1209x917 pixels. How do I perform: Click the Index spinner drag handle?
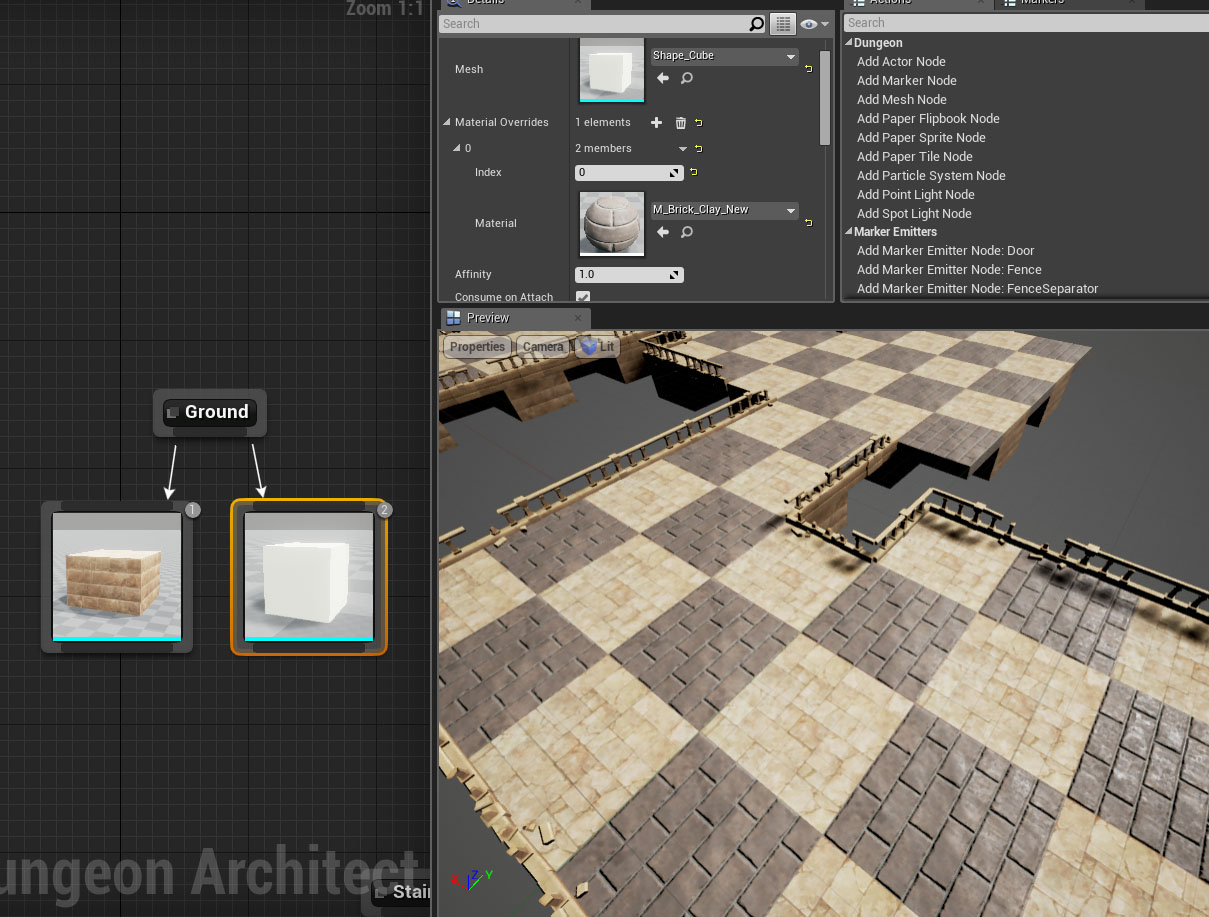pos(675,173)
